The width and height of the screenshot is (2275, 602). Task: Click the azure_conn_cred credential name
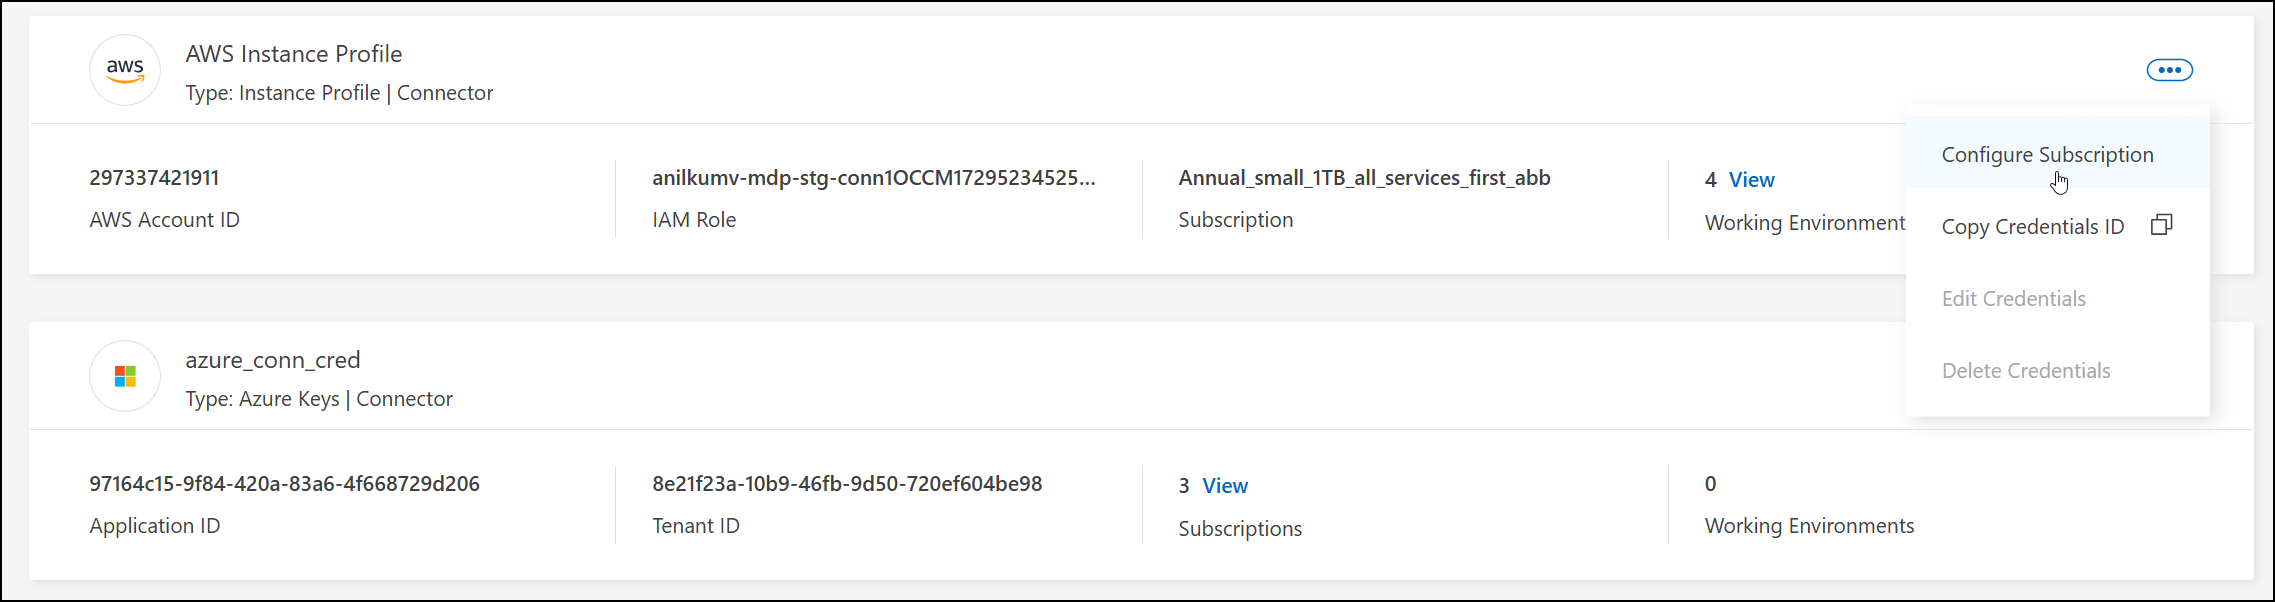click(x=272, y=360)
